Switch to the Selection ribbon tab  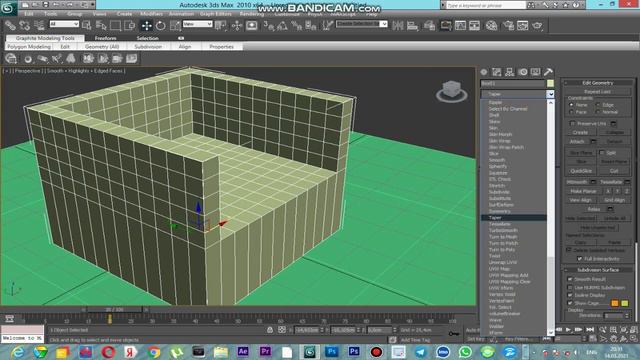pos(147,38)
